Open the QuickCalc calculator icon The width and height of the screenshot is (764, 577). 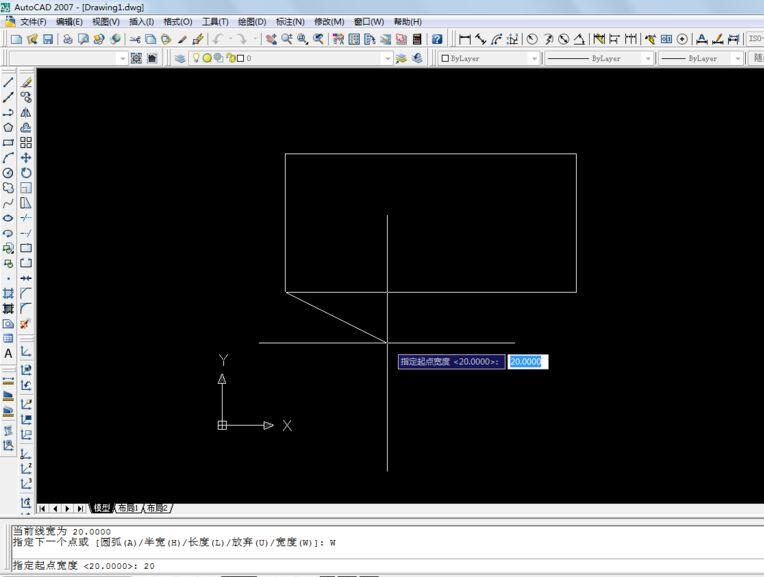click(417, 39)
